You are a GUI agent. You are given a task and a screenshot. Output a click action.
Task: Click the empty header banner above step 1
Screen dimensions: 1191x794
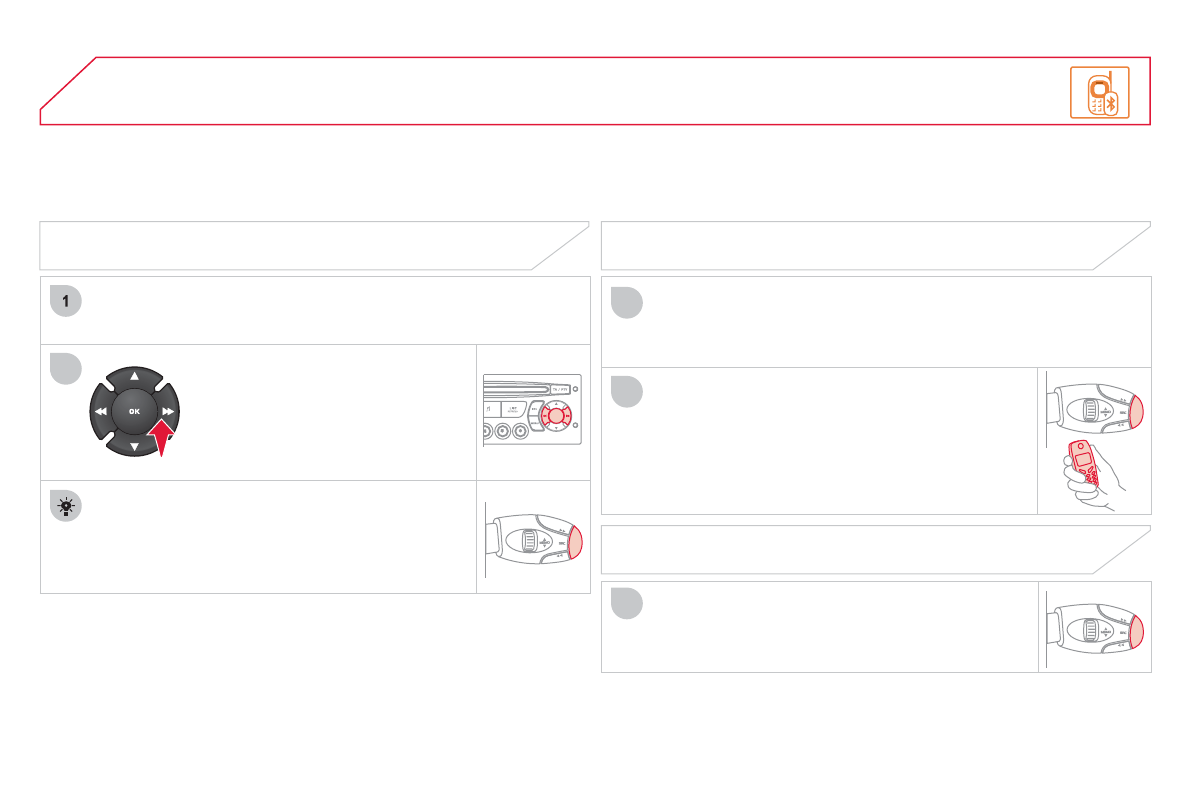[313, 246]
